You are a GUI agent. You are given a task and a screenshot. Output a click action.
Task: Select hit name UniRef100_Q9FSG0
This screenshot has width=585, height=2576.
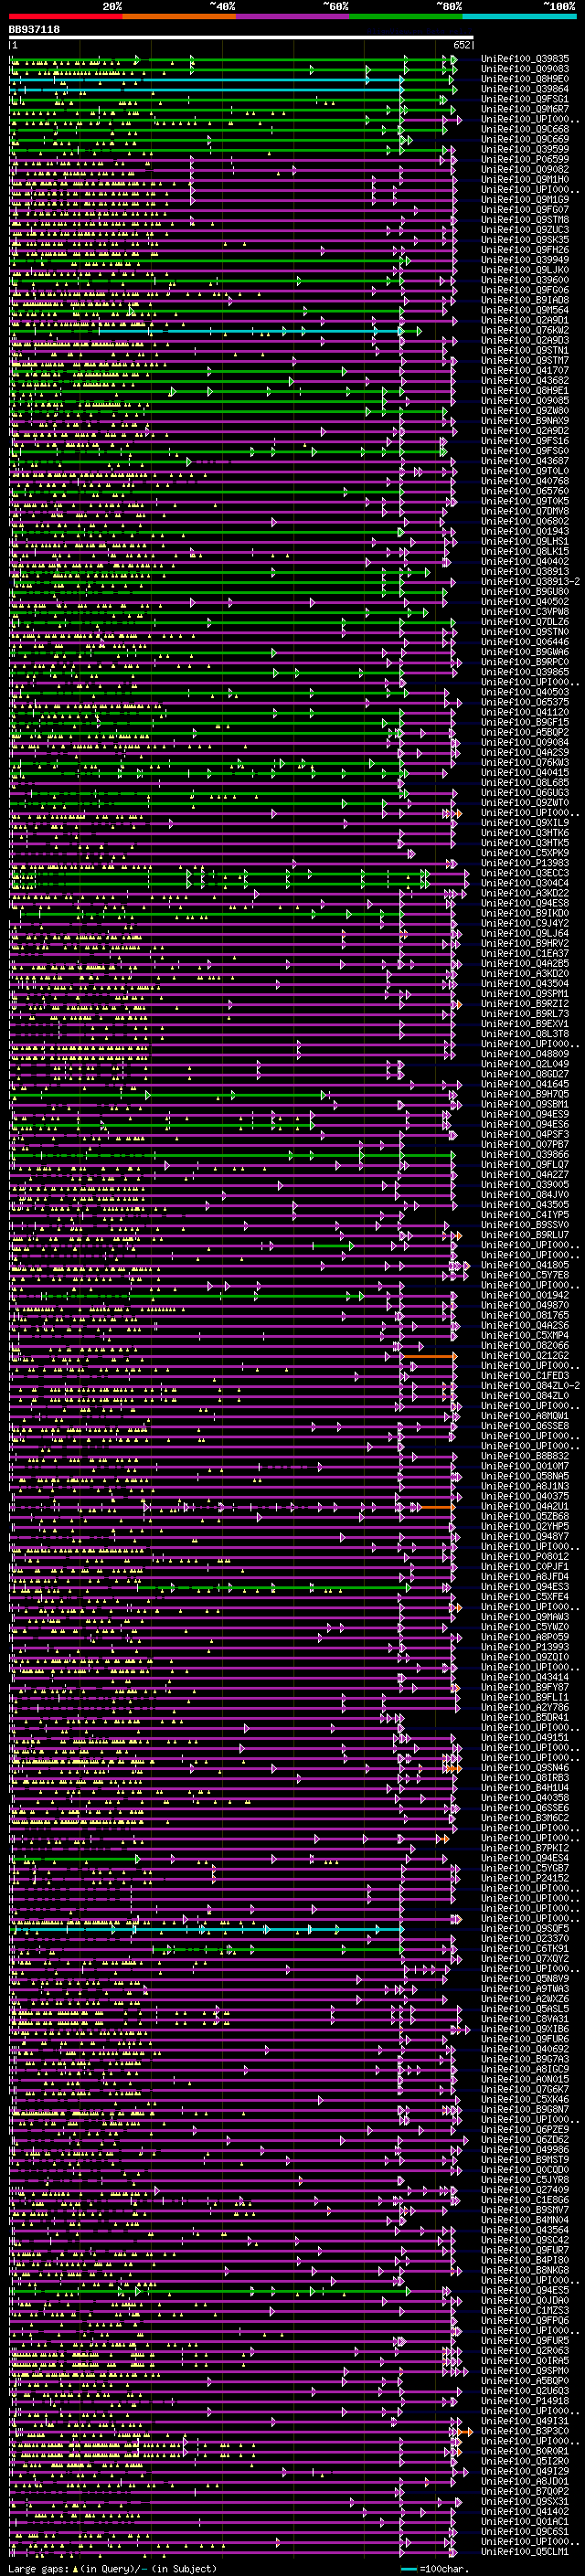[525, 451]
